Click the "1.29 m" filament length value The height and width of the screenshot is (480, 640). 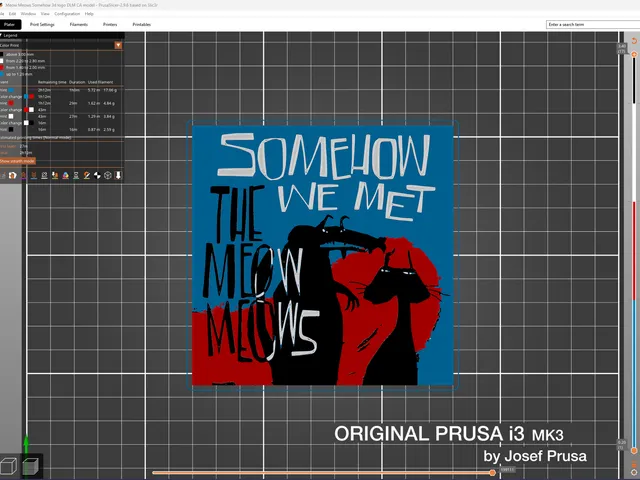[94, 116]
